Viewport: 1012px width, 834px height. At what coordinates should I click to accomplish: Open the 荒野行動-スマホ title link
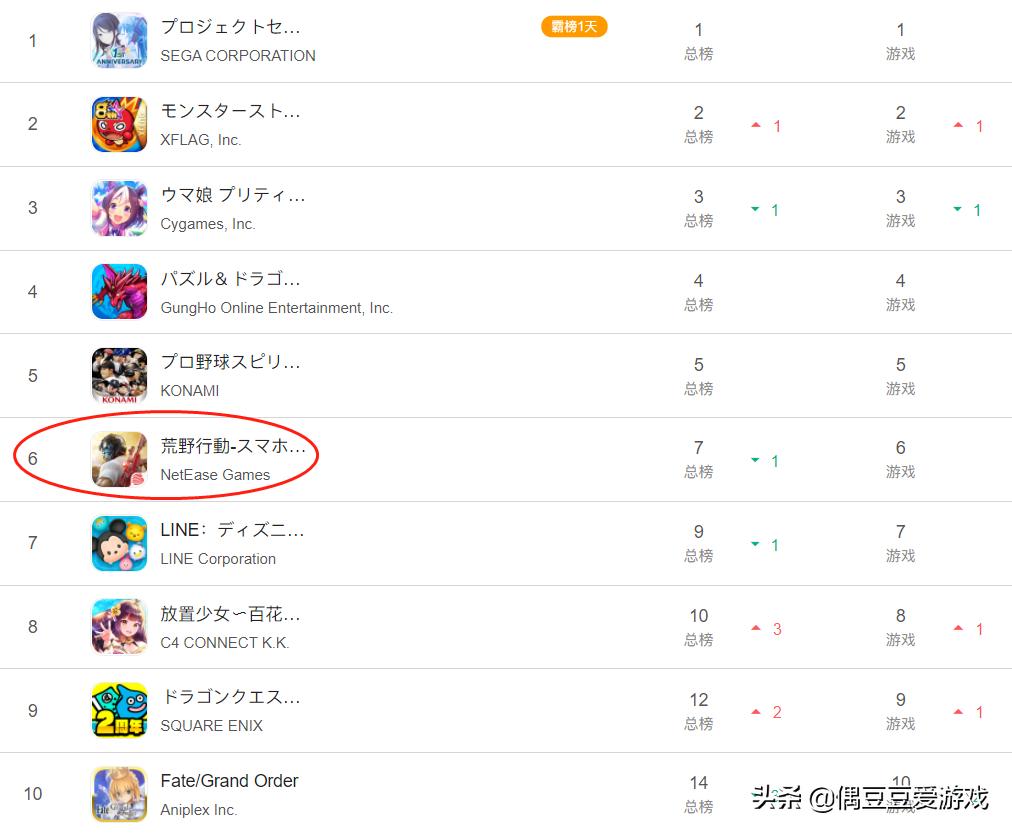point(233,446)
